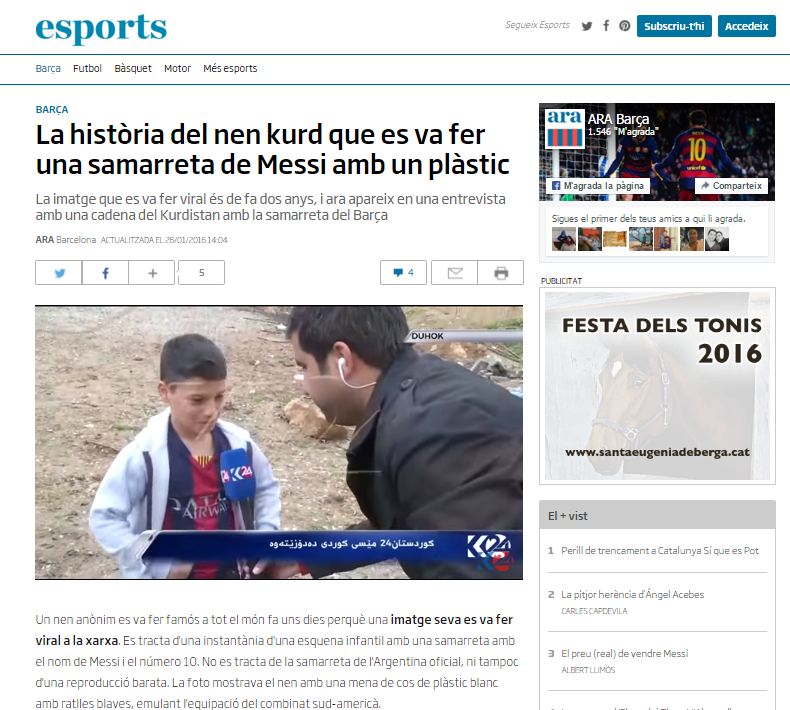
Task: Click the 'El + vist' panel header
Action: (x=657, y=515)
